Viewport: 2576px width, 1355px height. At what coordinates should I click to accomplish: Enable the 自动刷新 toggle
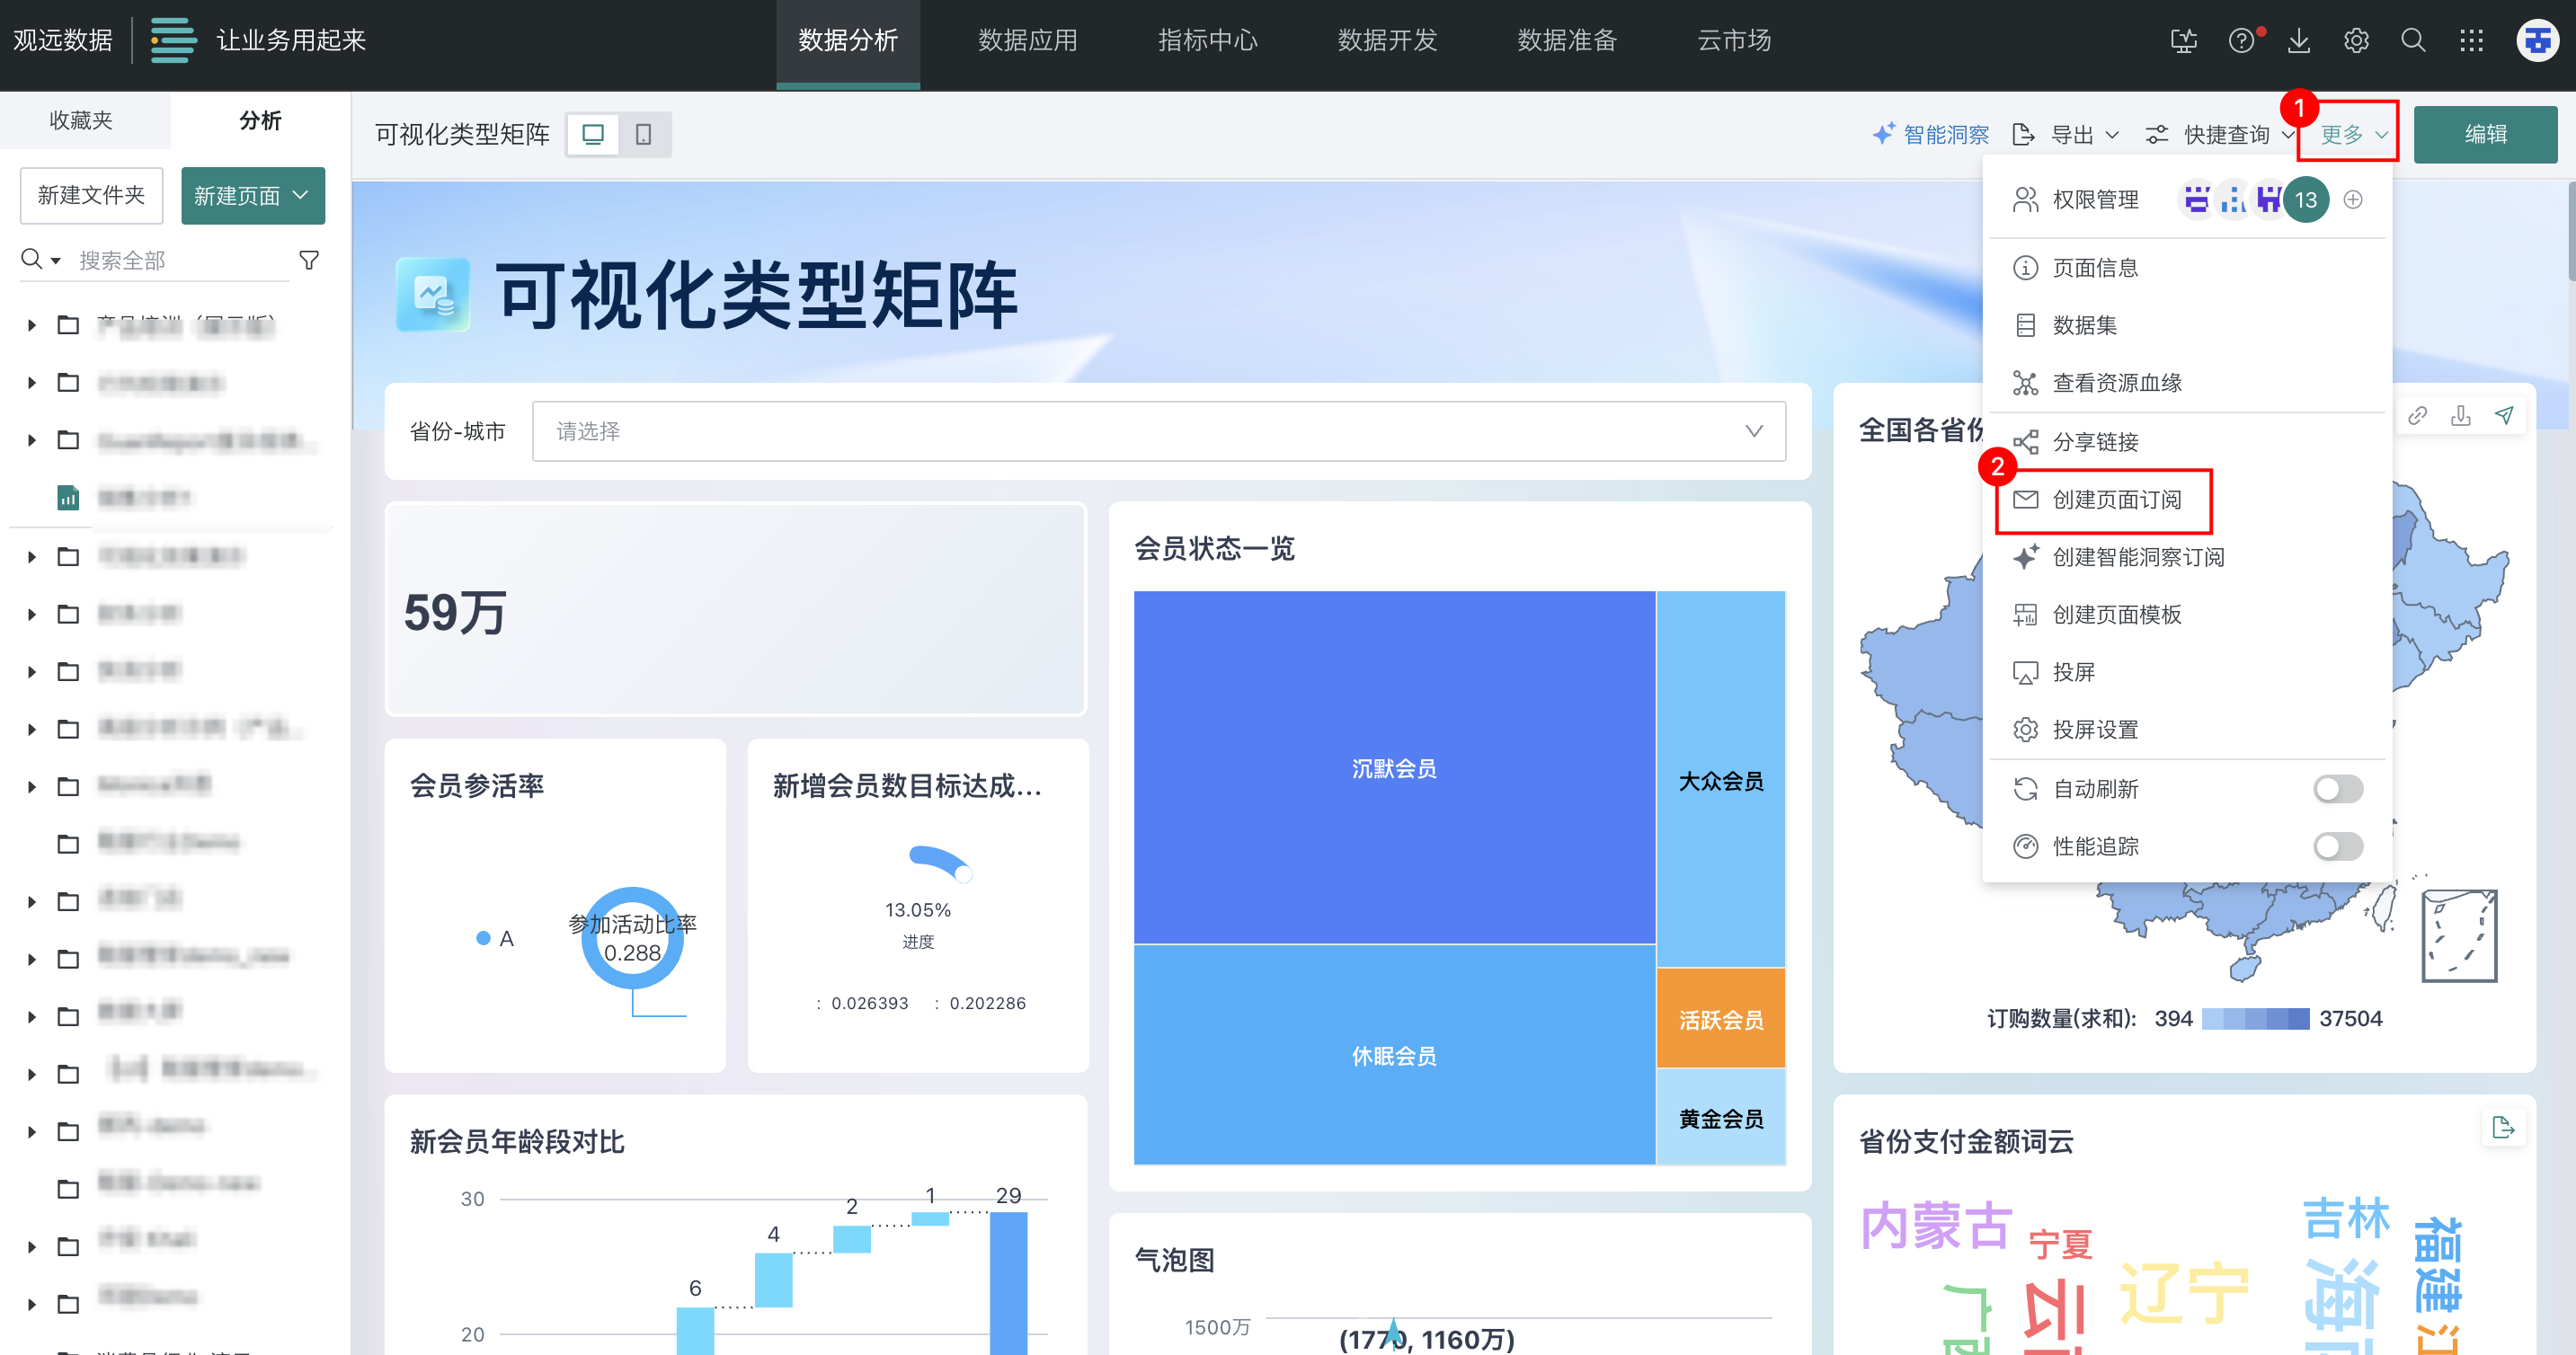pos(2338,788)
